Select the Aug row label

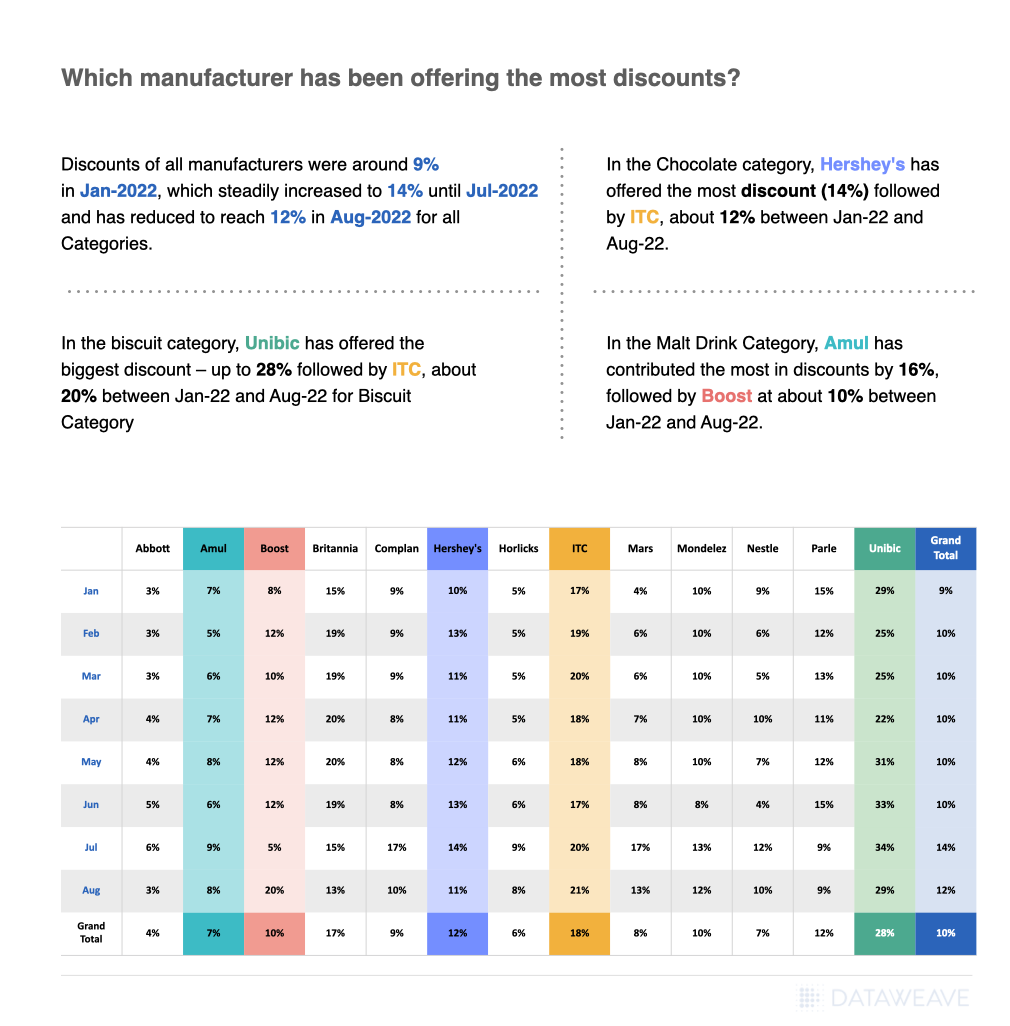(91, 890)
